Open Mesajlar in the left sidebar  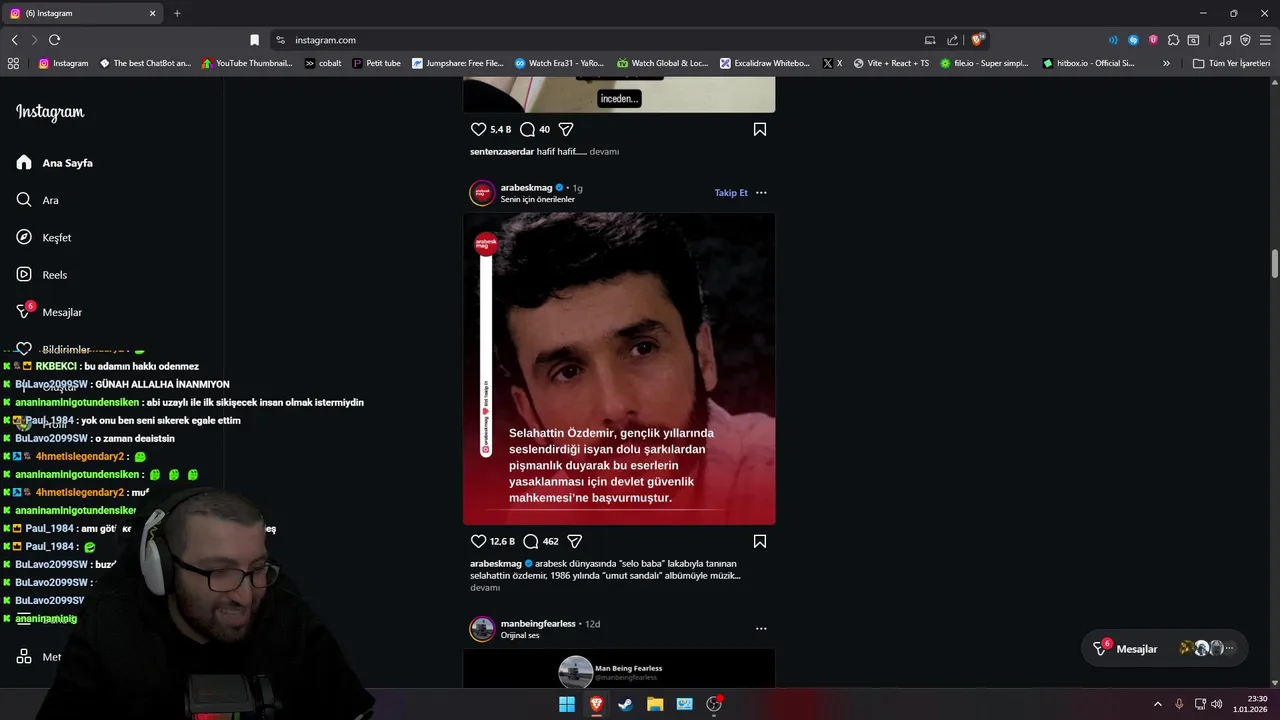pyautogui.click(x=49, y=312)
